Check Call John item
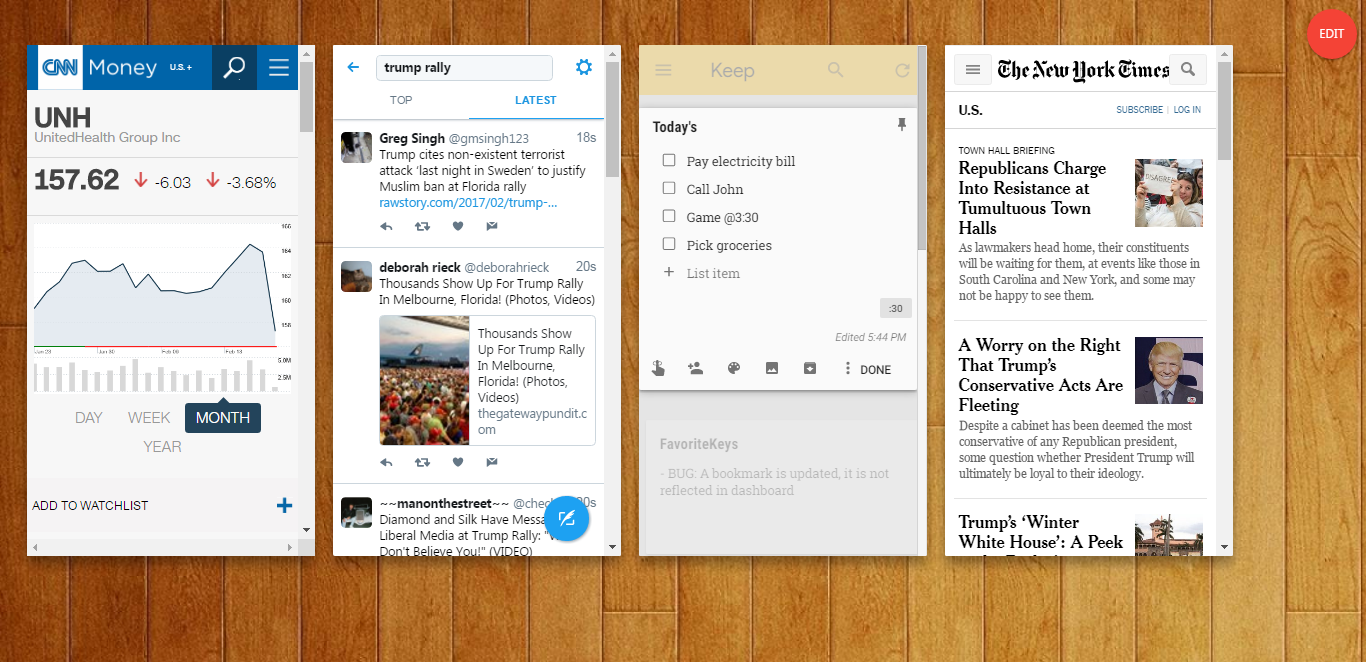Screen dimensions: 1366x662 pyautogui.click(x=669, y=188)
